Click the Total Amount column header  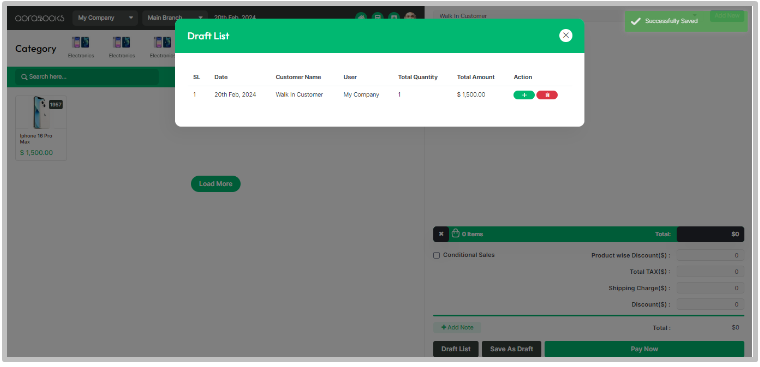(475, 77)
